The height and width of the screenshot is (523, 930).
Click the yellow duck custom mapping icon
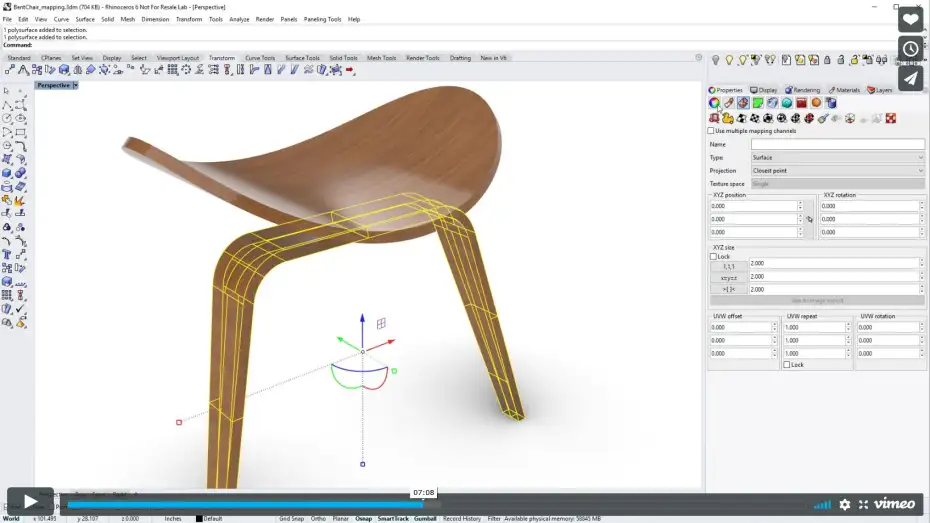click(x=728, y=119)
